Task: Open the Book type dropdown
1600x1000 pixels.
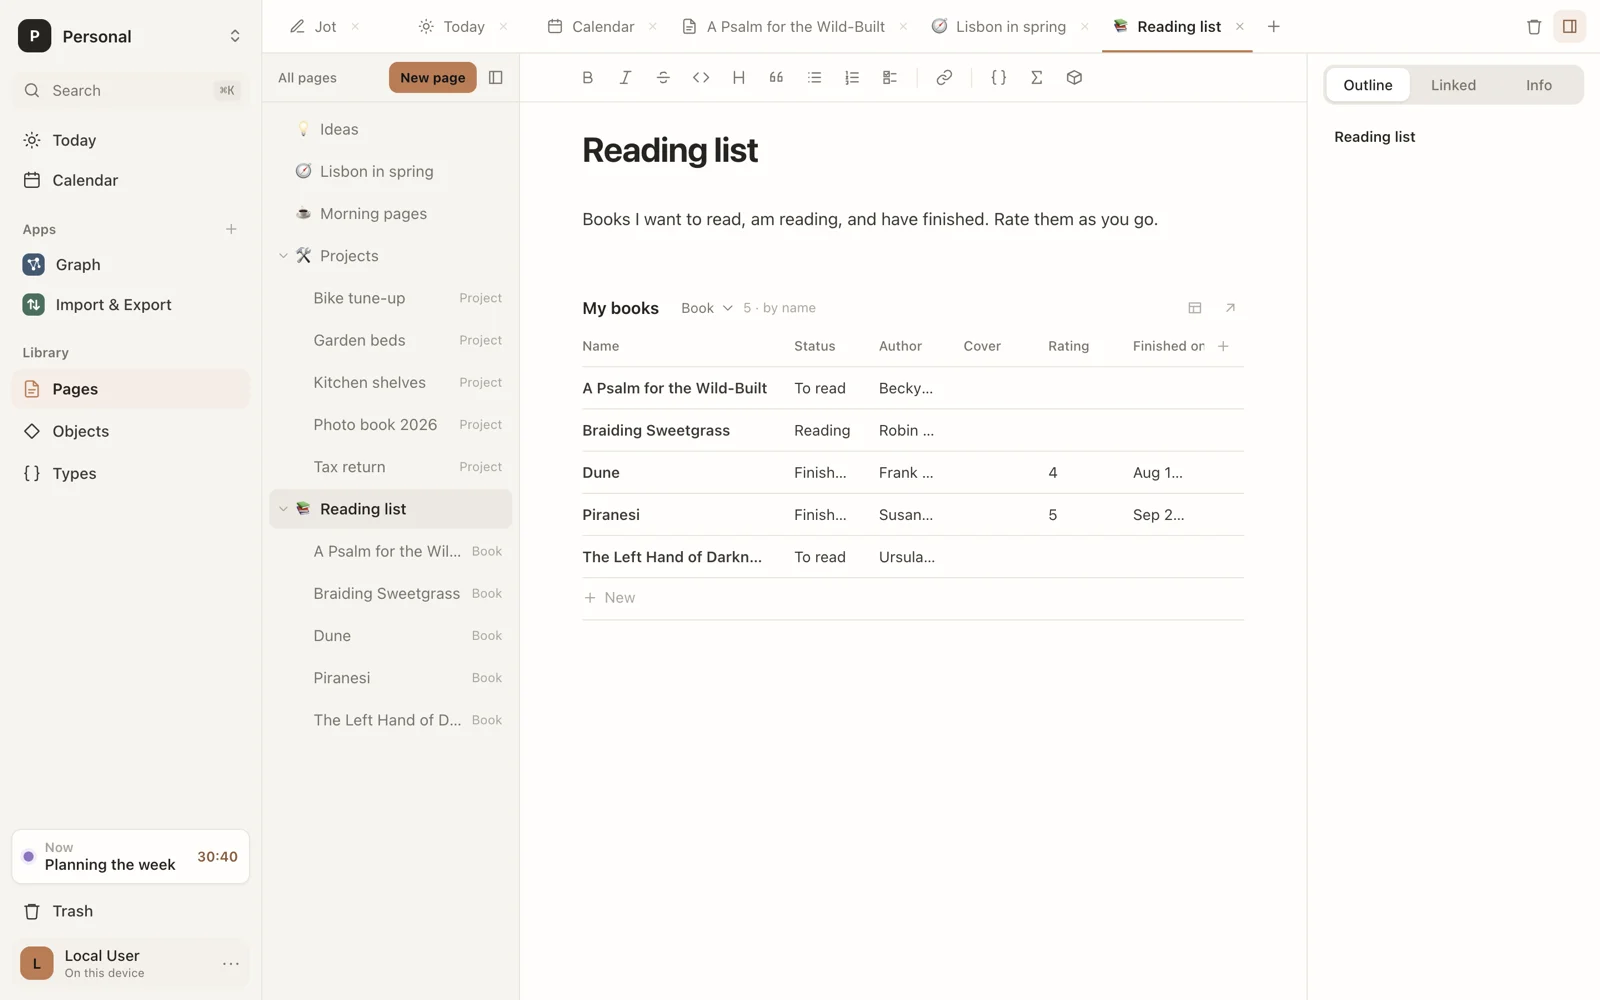Action: (x=707, y=308)
